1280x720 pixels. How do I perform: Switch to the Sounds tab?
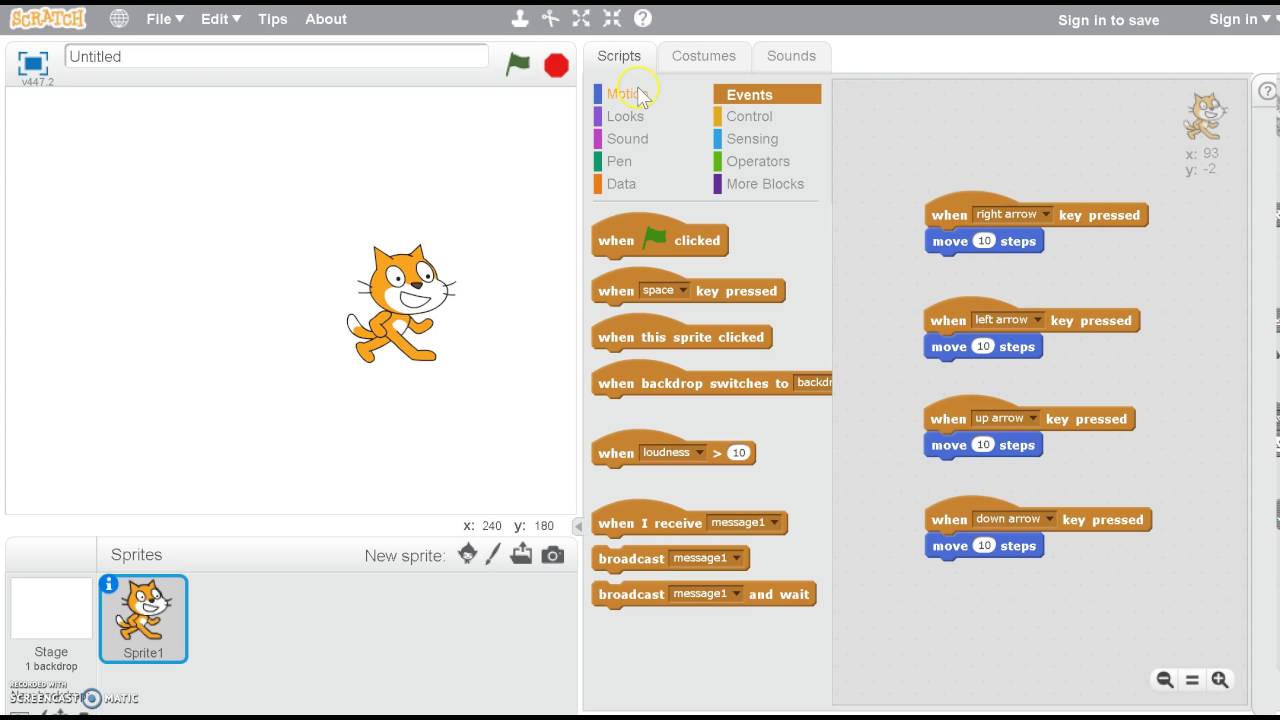[x=791, y=56]
